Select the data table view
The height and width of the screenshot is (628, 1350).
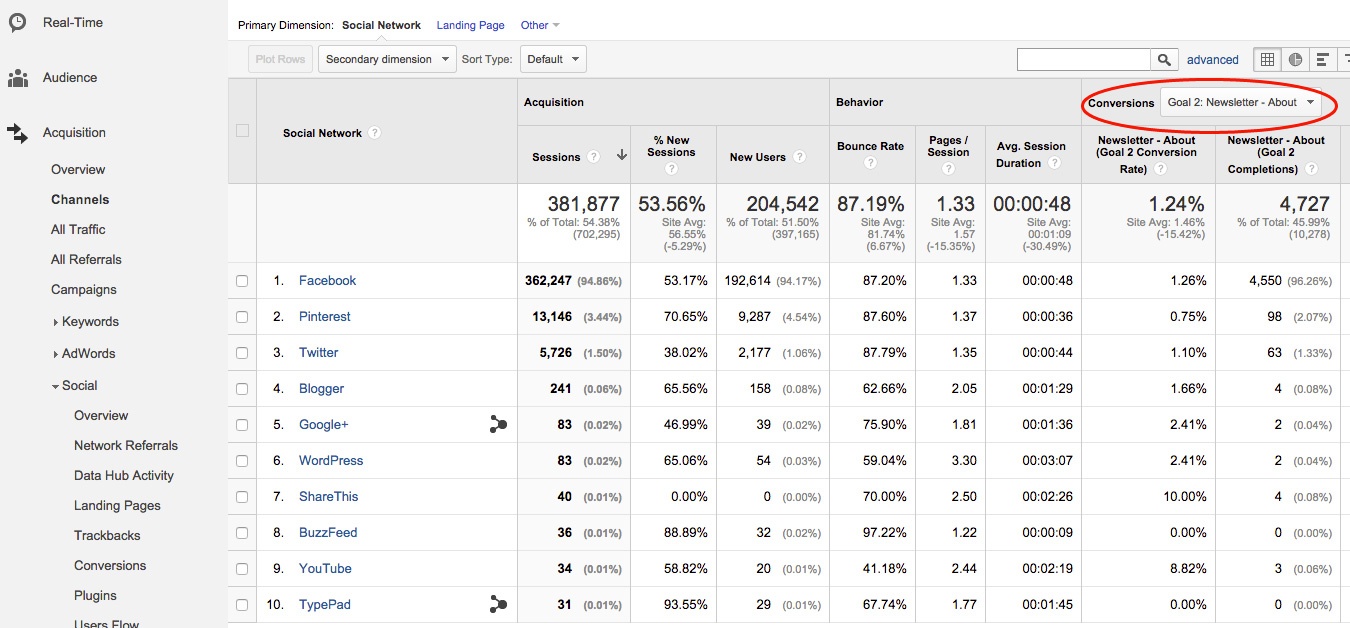1266,60
